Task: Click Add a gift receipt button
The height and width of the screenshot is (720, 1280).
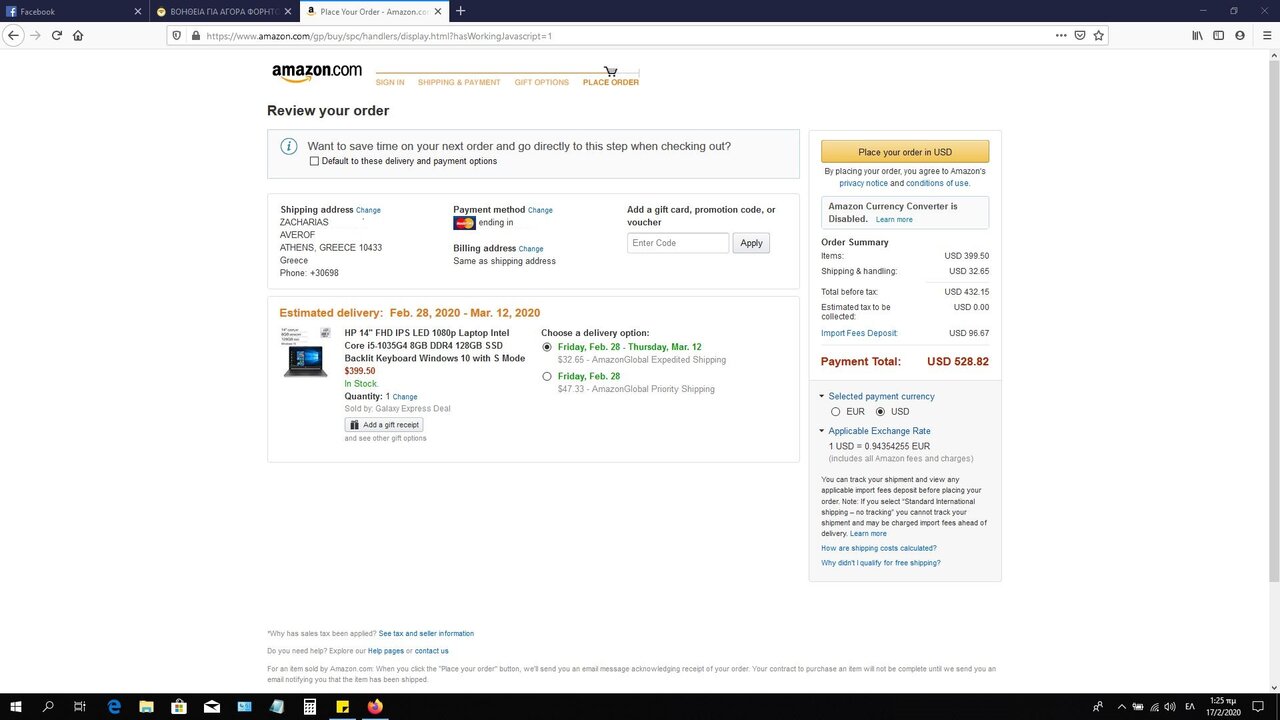Action: (x=384, y=425)
